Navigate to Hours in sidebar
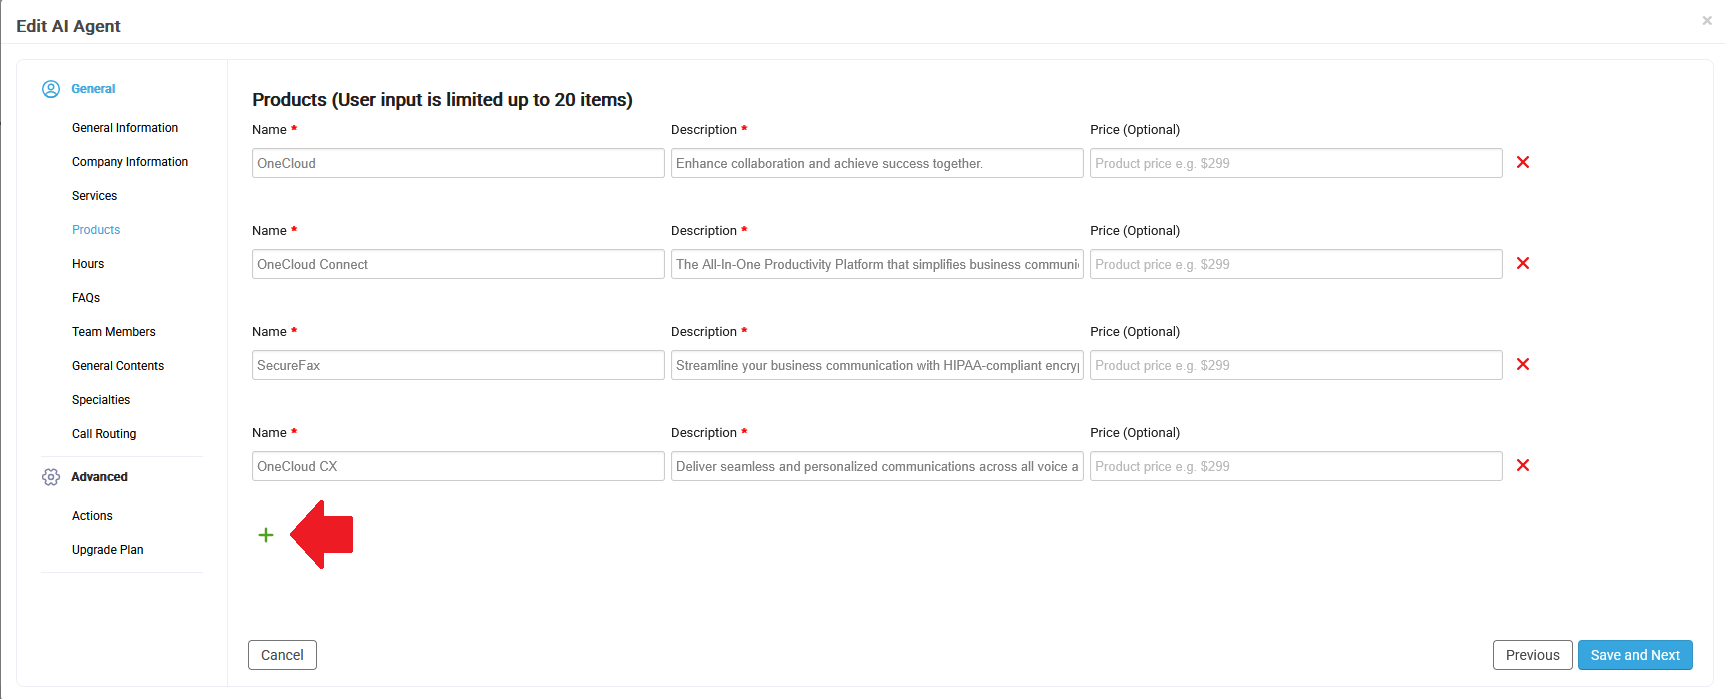The height and width of the screenshot is (699, 1725). point(88,264)
